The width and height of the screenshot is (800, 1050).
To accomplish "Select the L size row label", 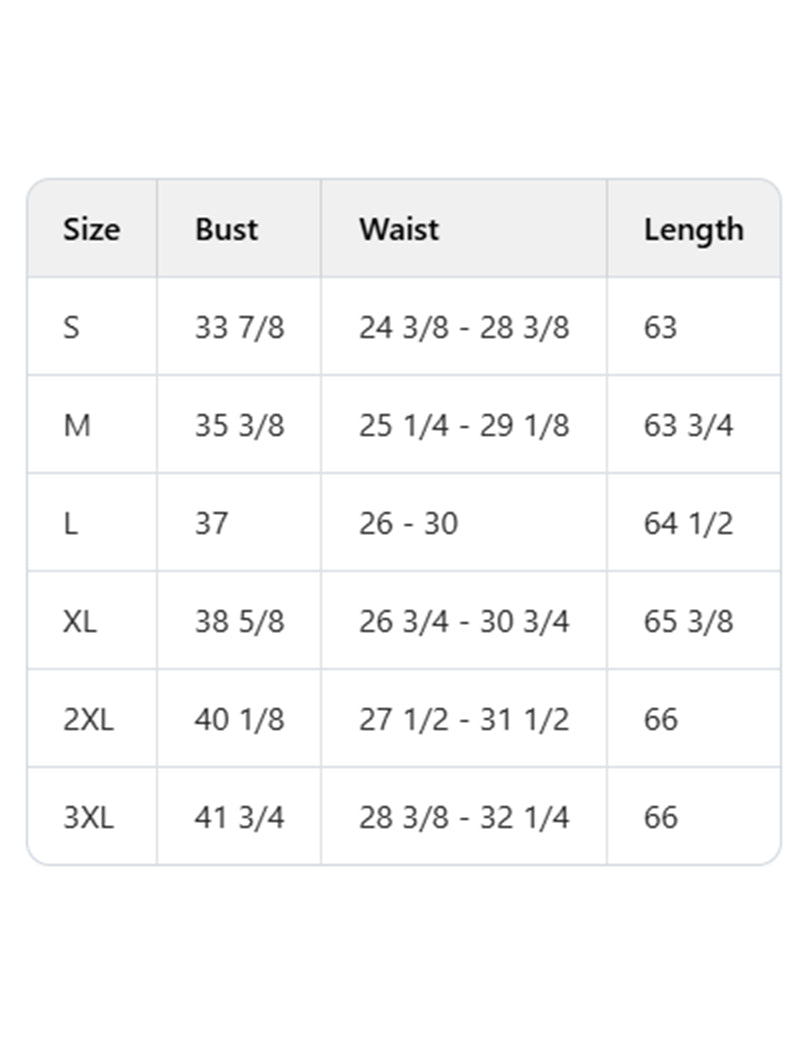I will [x=70, y=523].
